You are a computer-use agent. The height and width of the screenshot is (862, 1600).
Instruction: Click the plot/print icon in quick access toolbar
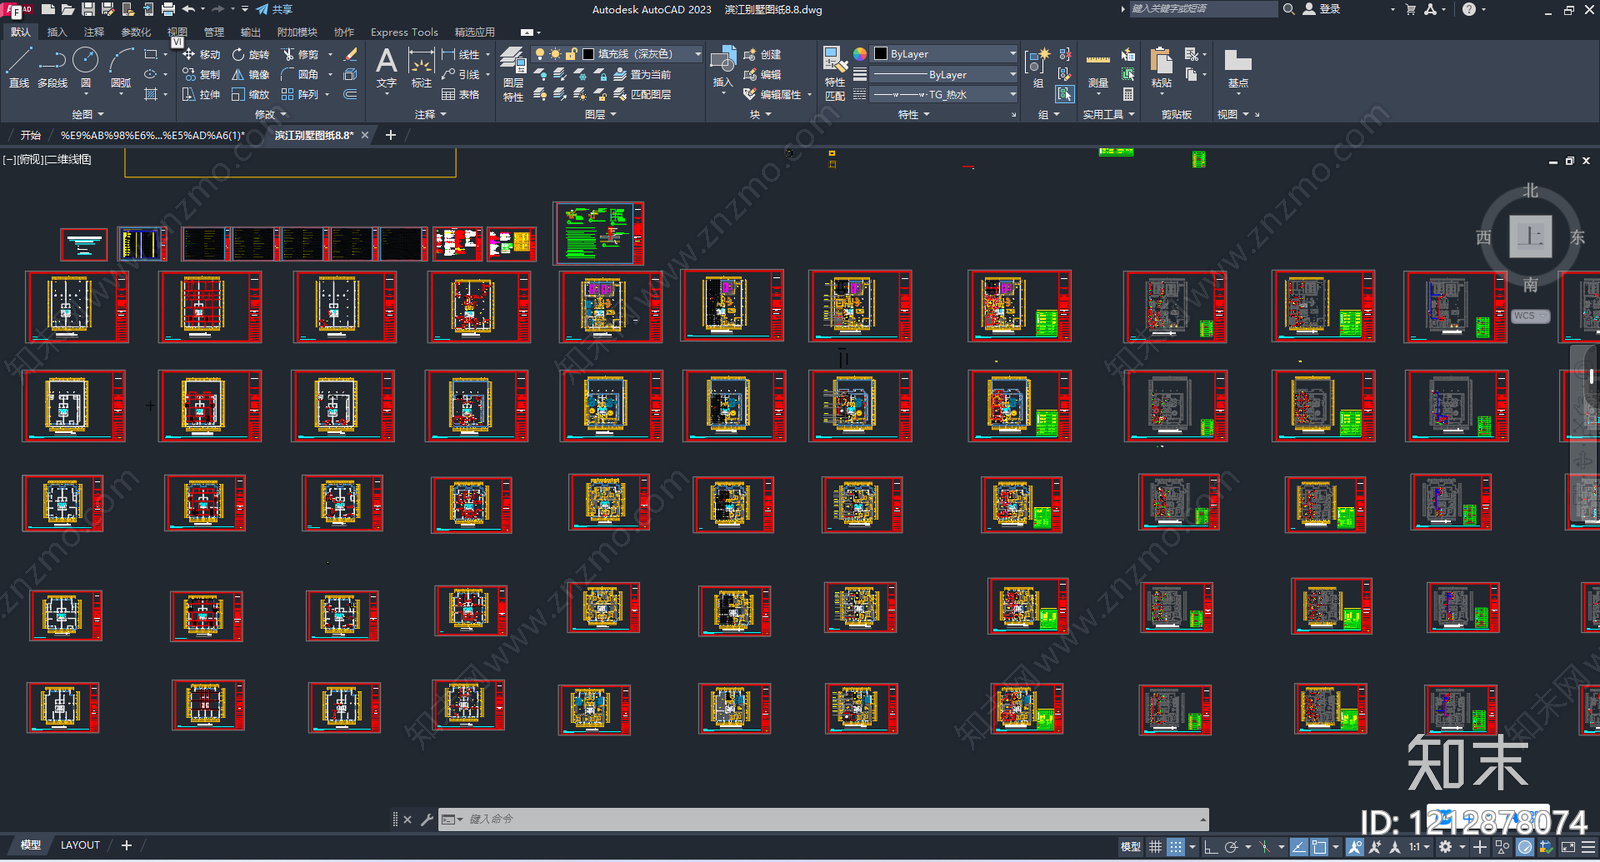(x=168, y=9)
